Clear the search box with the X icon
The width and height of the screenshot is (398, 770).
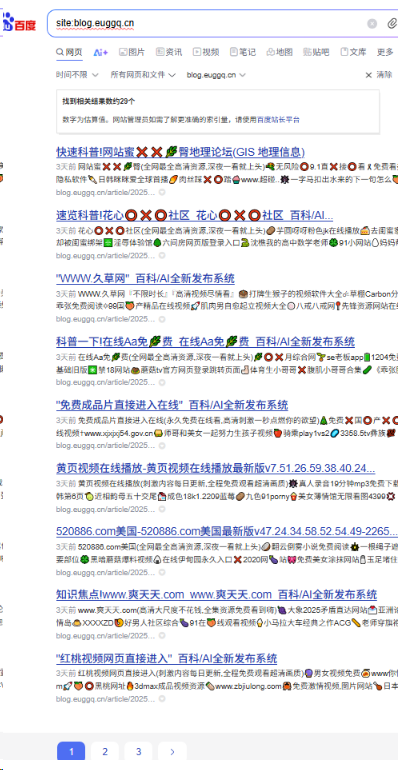coord(372,23)
